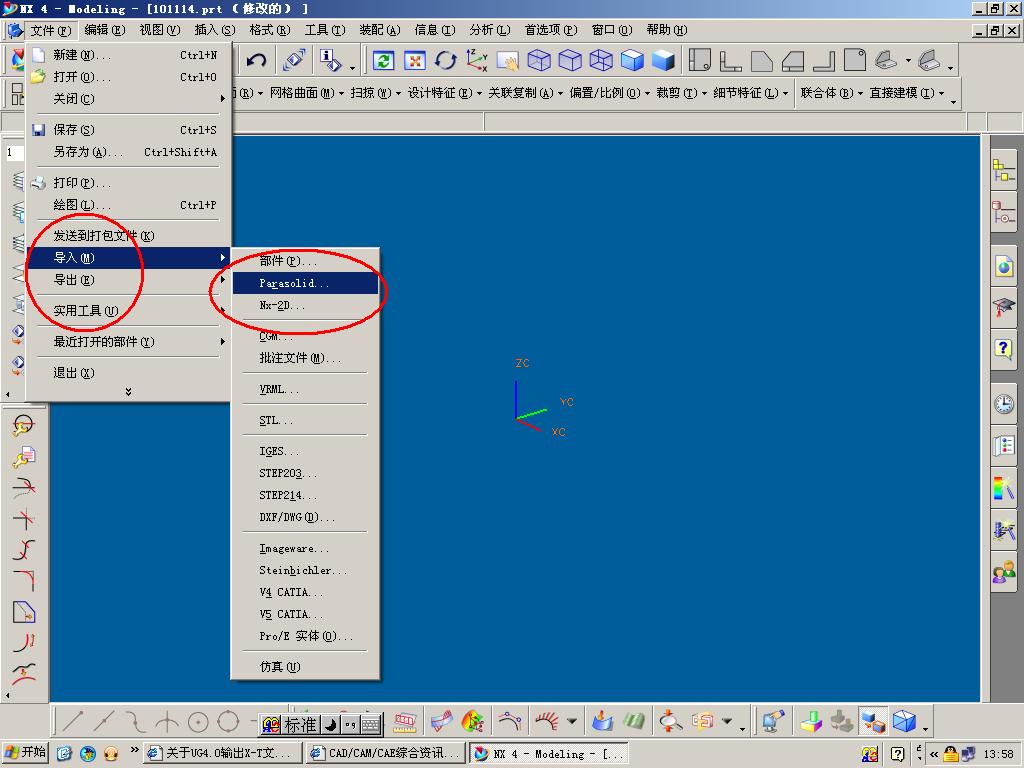Viewport: 1024px width, 768px height.
Task: Choose V5 CATIA... import option
Action: [305, 614]
